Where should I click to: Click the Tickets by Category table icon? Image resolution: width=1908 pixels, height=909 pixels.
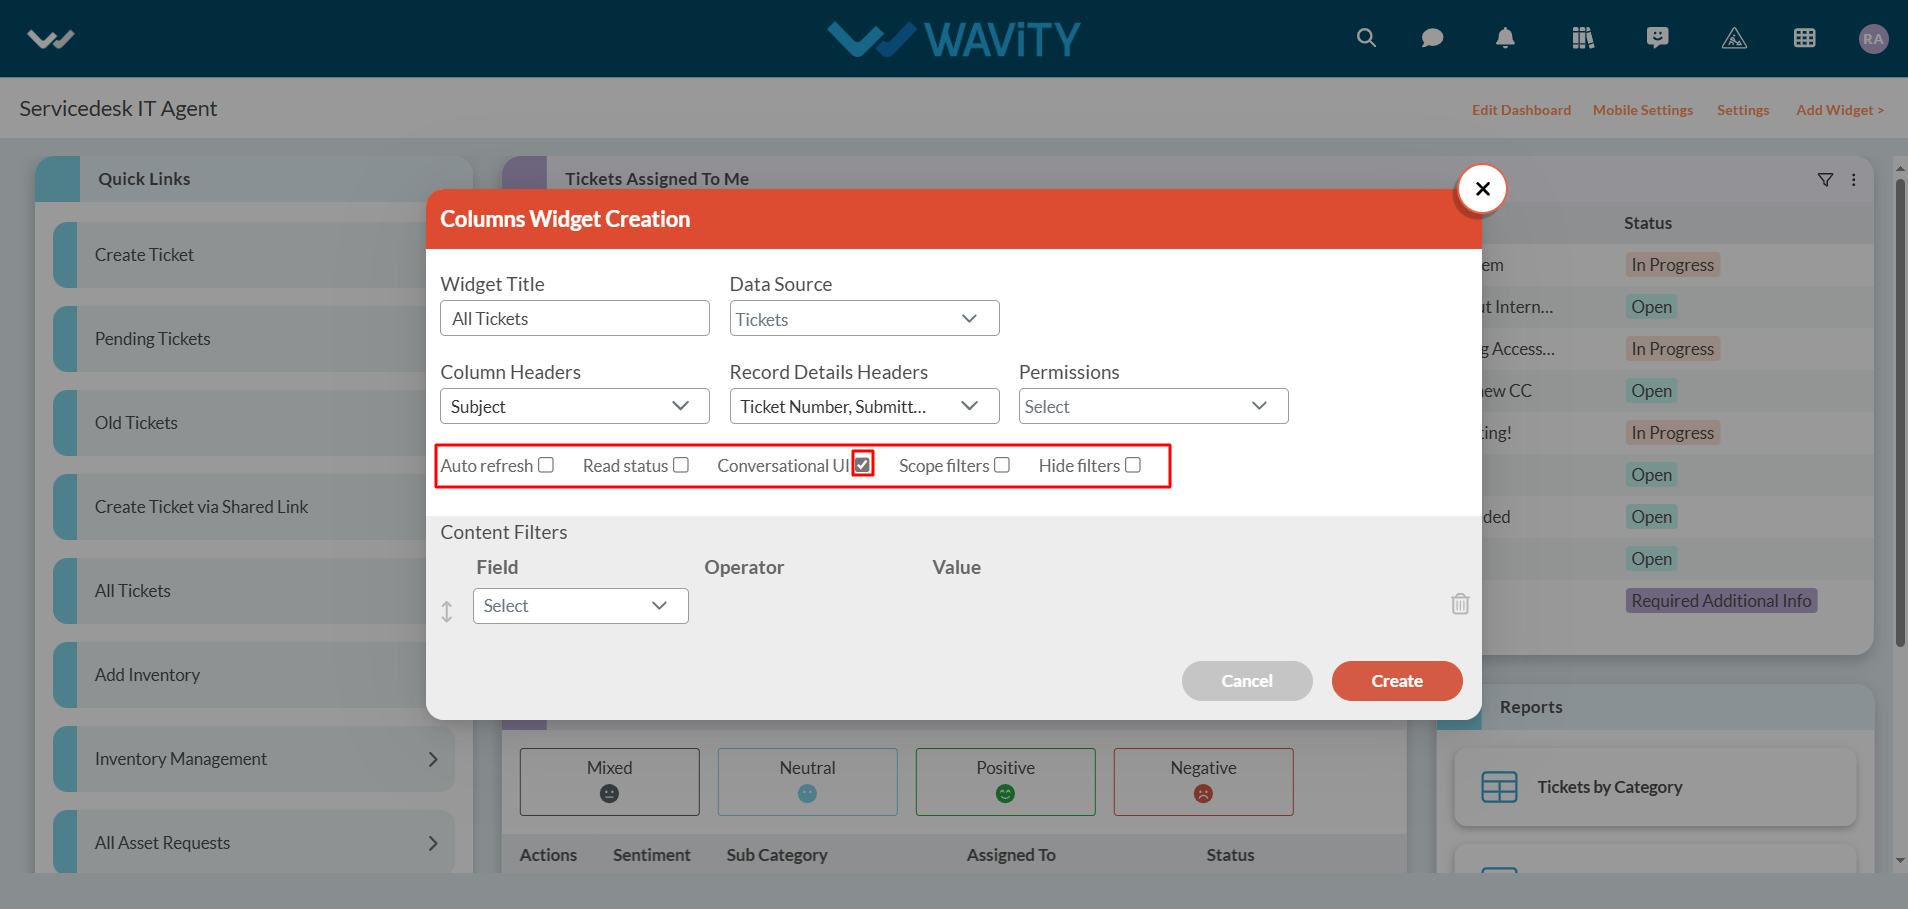[1499, 787]
